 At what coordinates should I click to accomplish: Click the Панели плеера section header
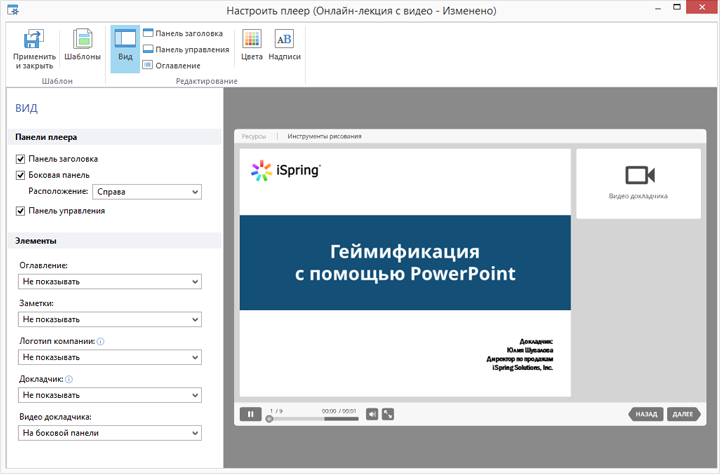pos(115,137)
